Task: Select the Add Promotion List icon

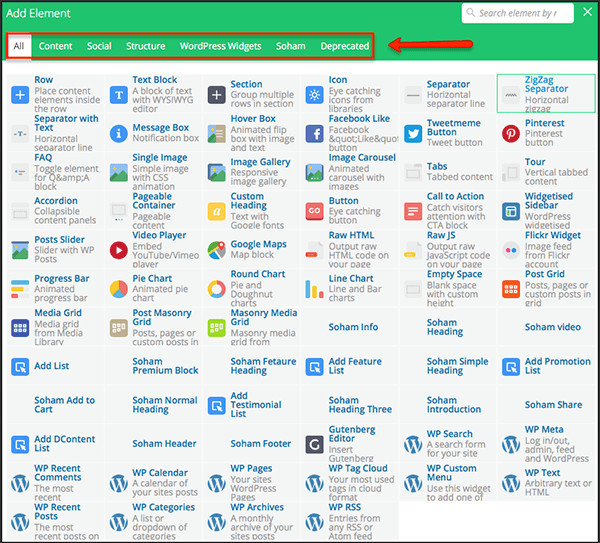Action: pos(511,367)
